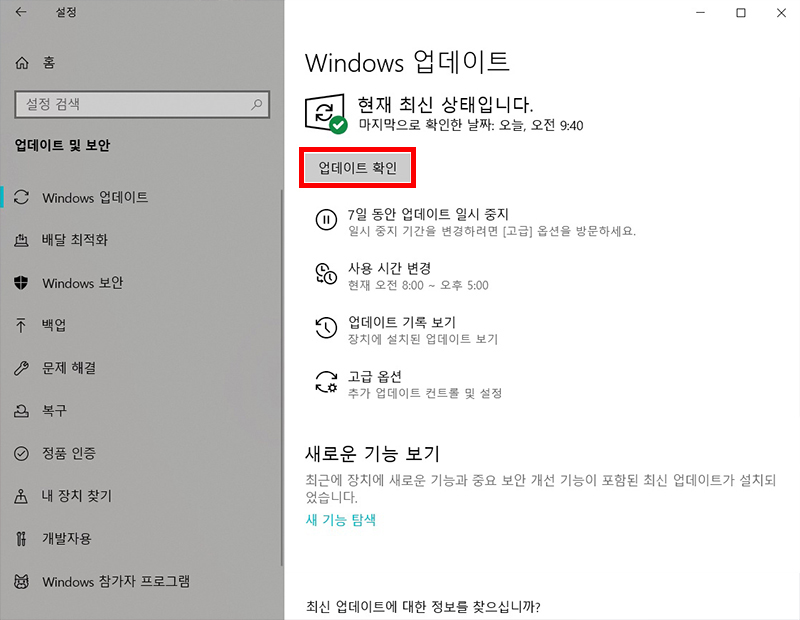Click the 문제 해결 wrench icon
This screenshot has height=620, width=800.
click(x=21, y=368)
